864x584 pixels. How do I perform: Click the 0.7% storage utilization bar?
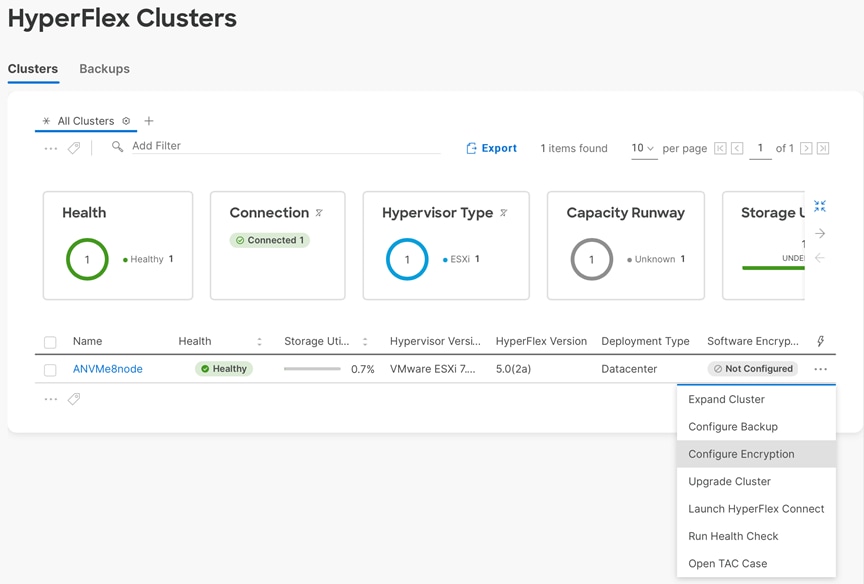[312, 369]
